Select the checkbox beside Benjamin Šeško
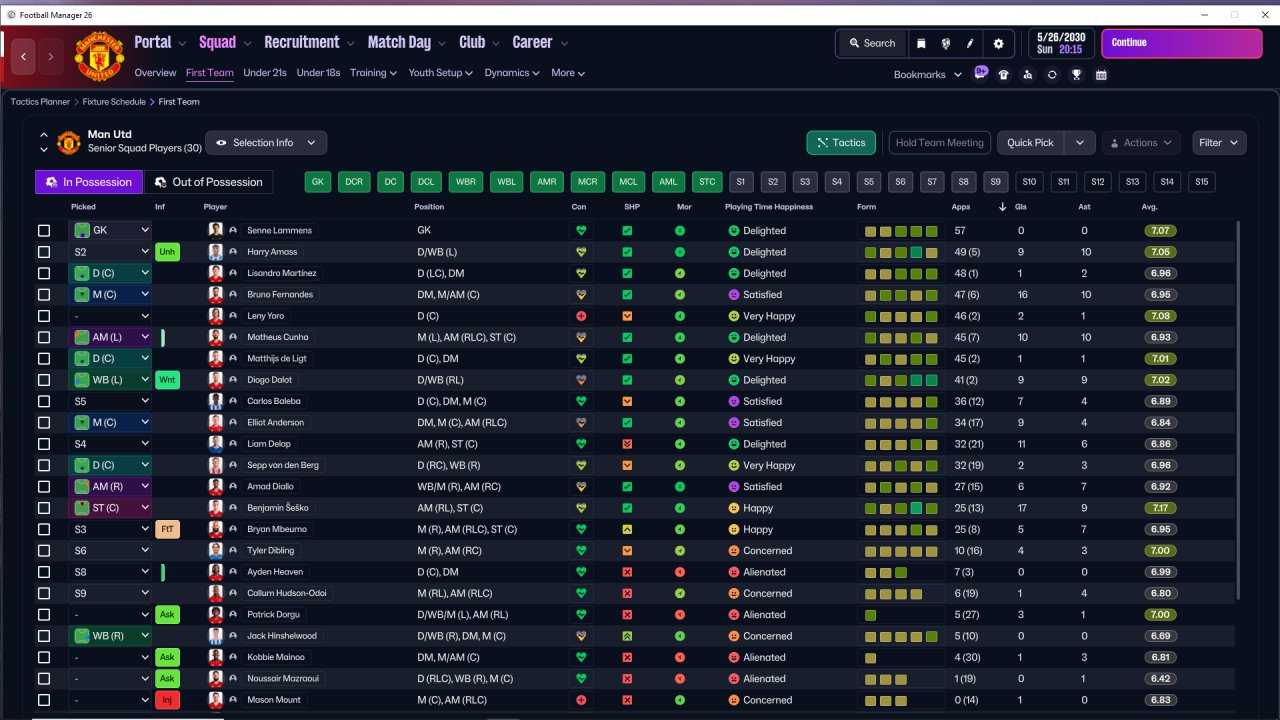Viewport: 1280px width, 720px height. (x=44, y=508)
